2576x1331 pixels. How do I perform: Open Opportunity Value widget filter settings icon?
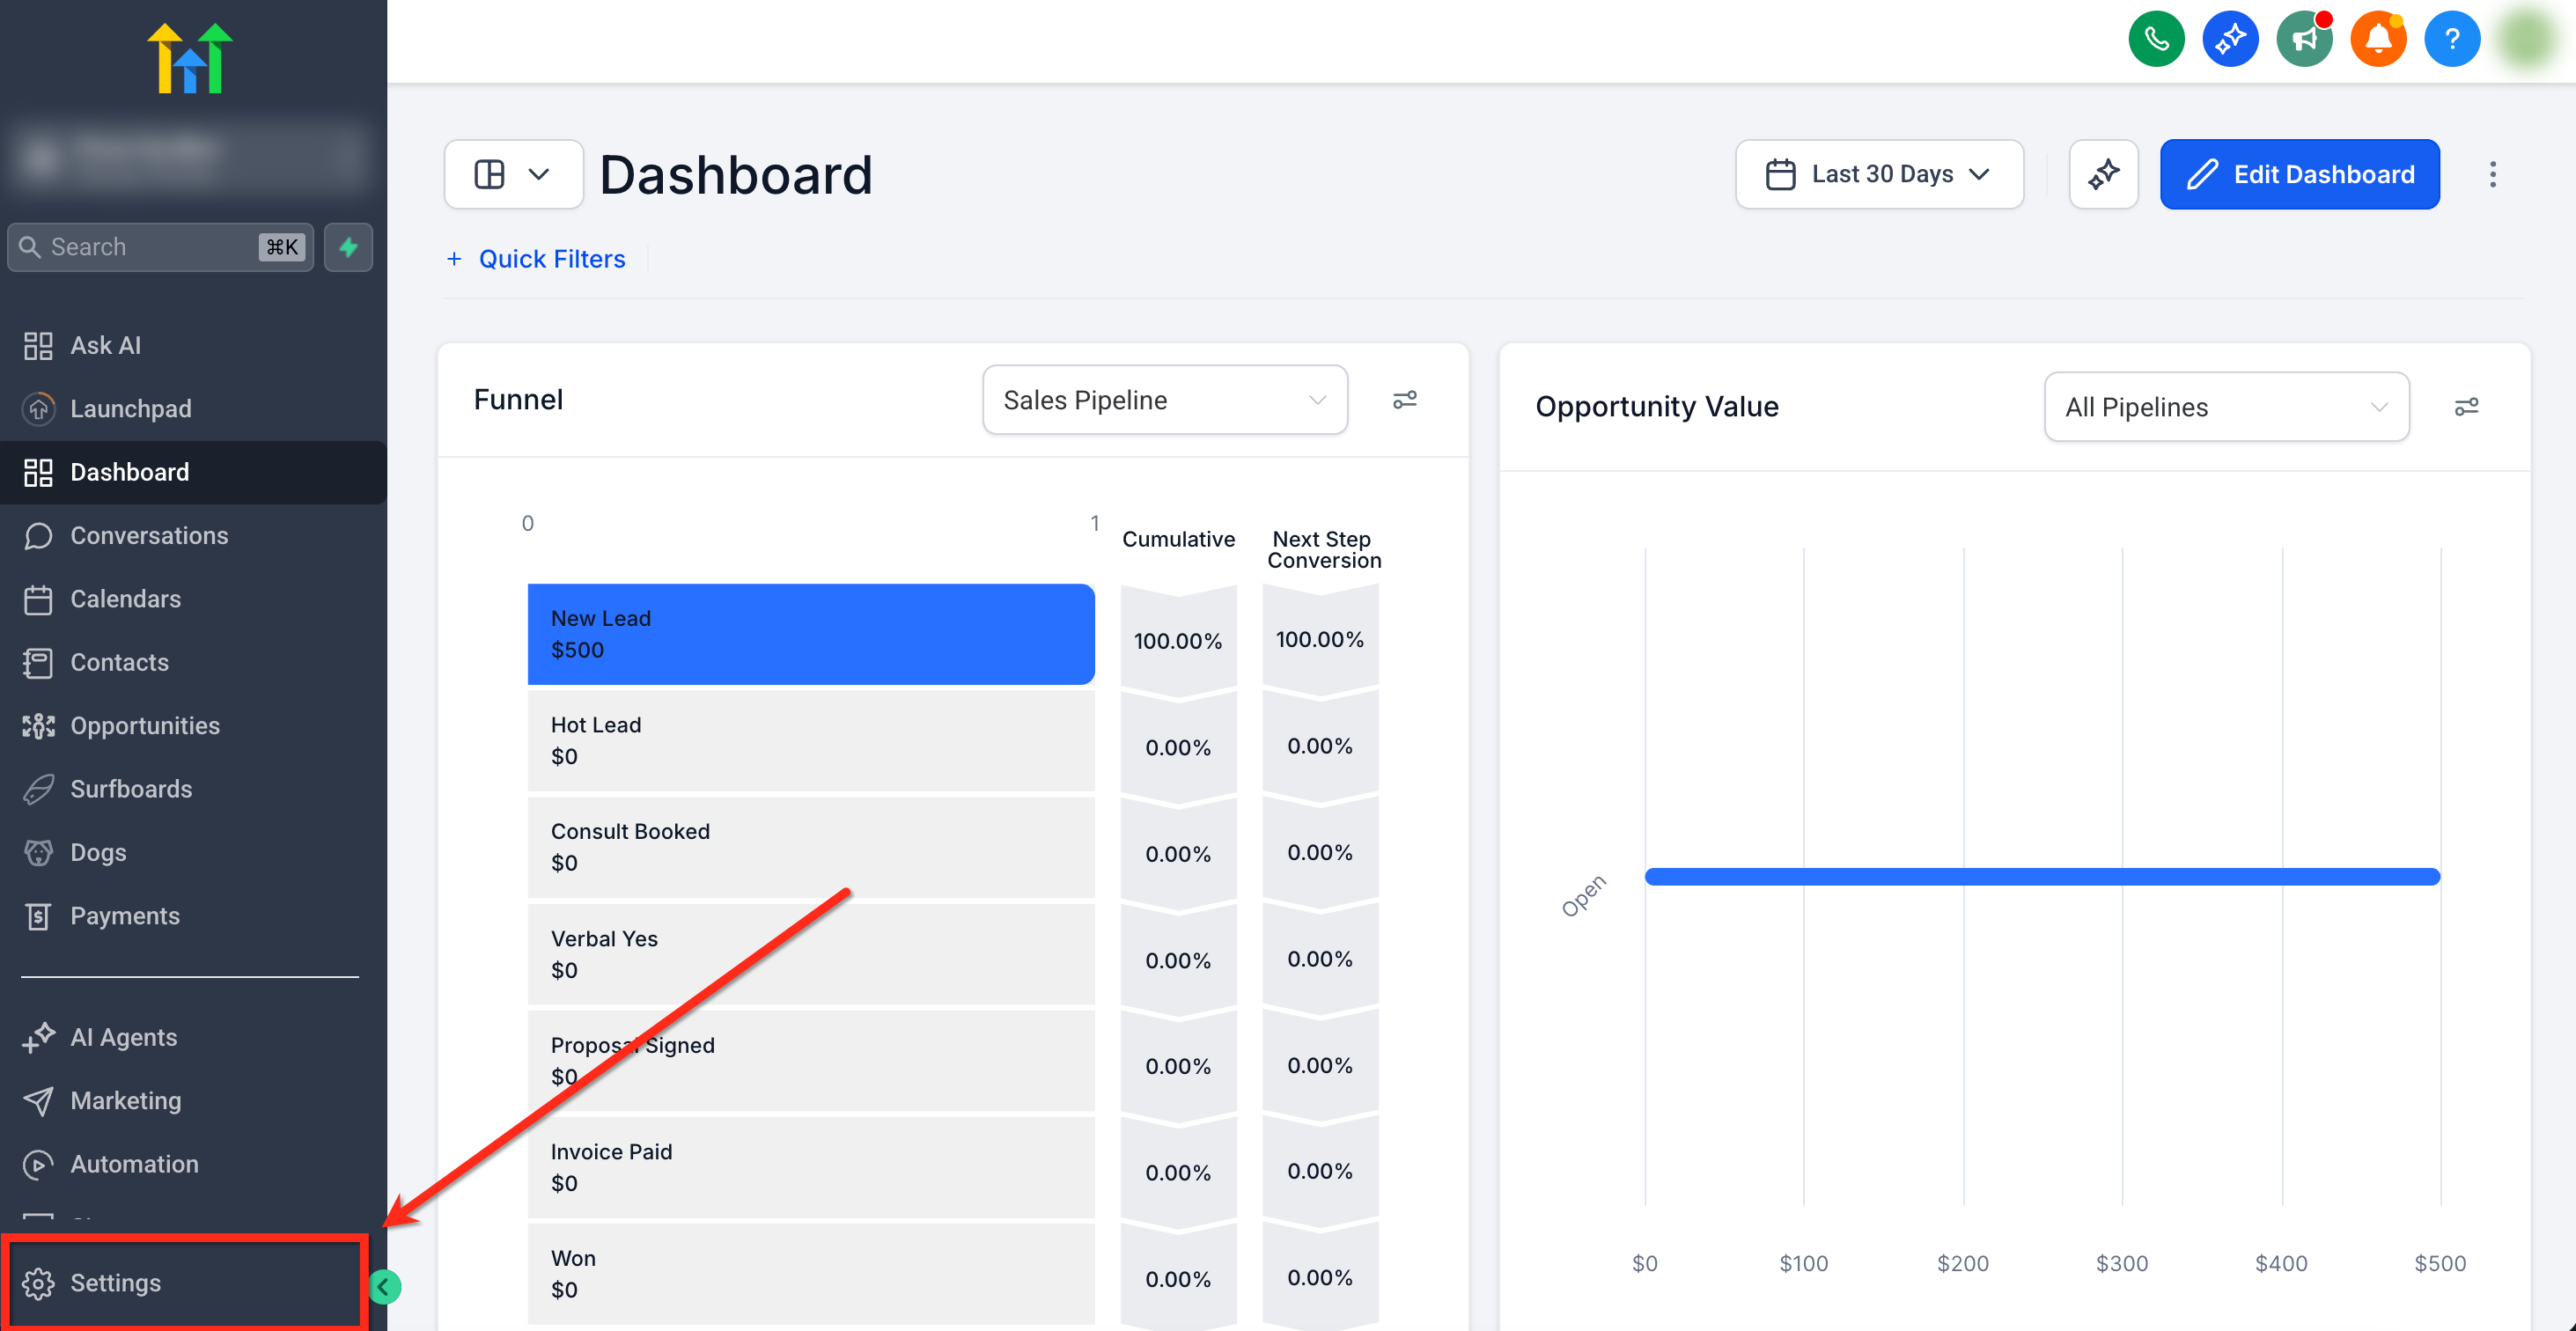pos(2465,407)
